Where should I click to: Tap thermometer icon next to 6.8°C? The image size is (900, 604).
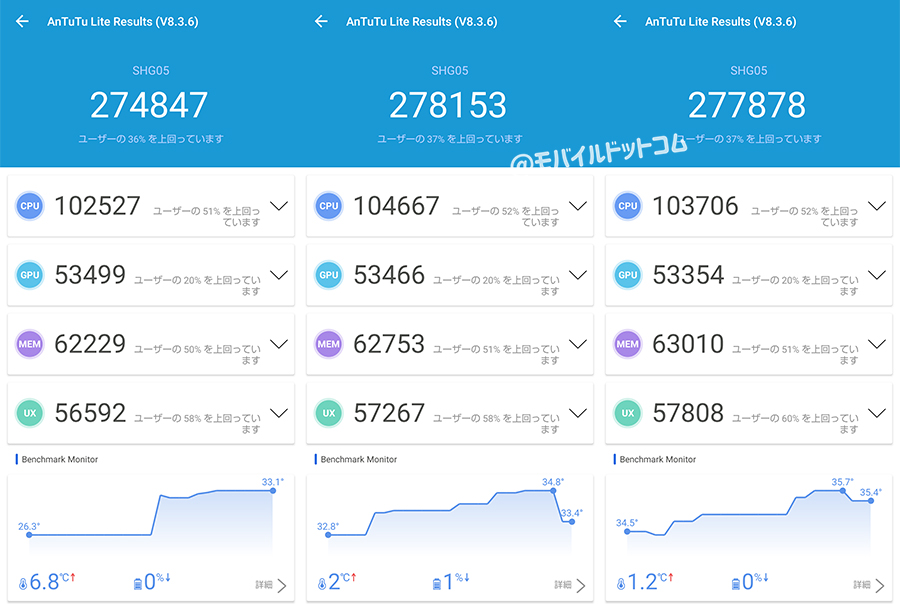tap(23, 584)
